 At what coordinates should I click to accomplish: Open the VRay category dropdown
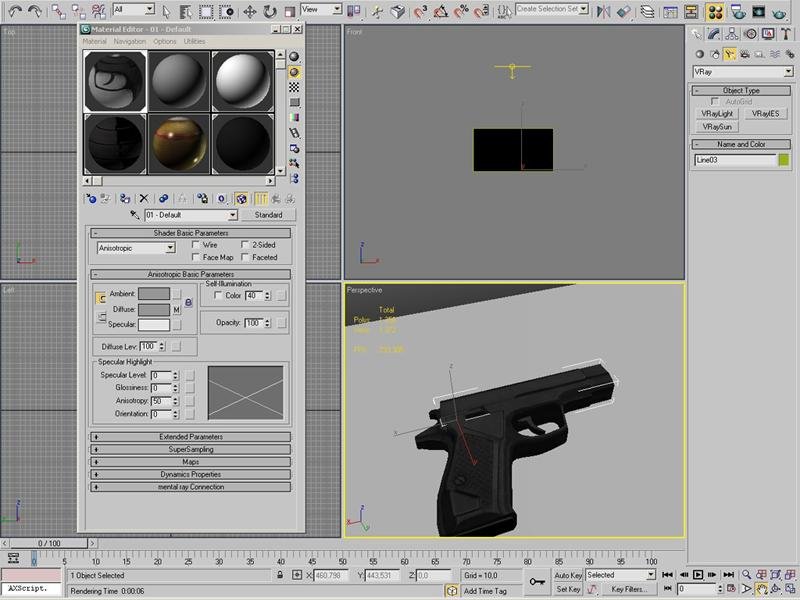pos(788,71)
